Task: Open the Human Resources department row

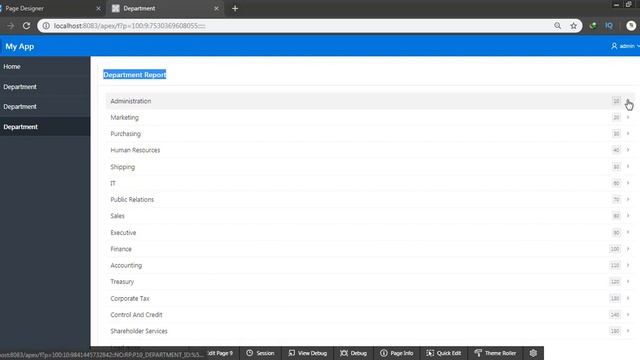Action: pos(370,150)
